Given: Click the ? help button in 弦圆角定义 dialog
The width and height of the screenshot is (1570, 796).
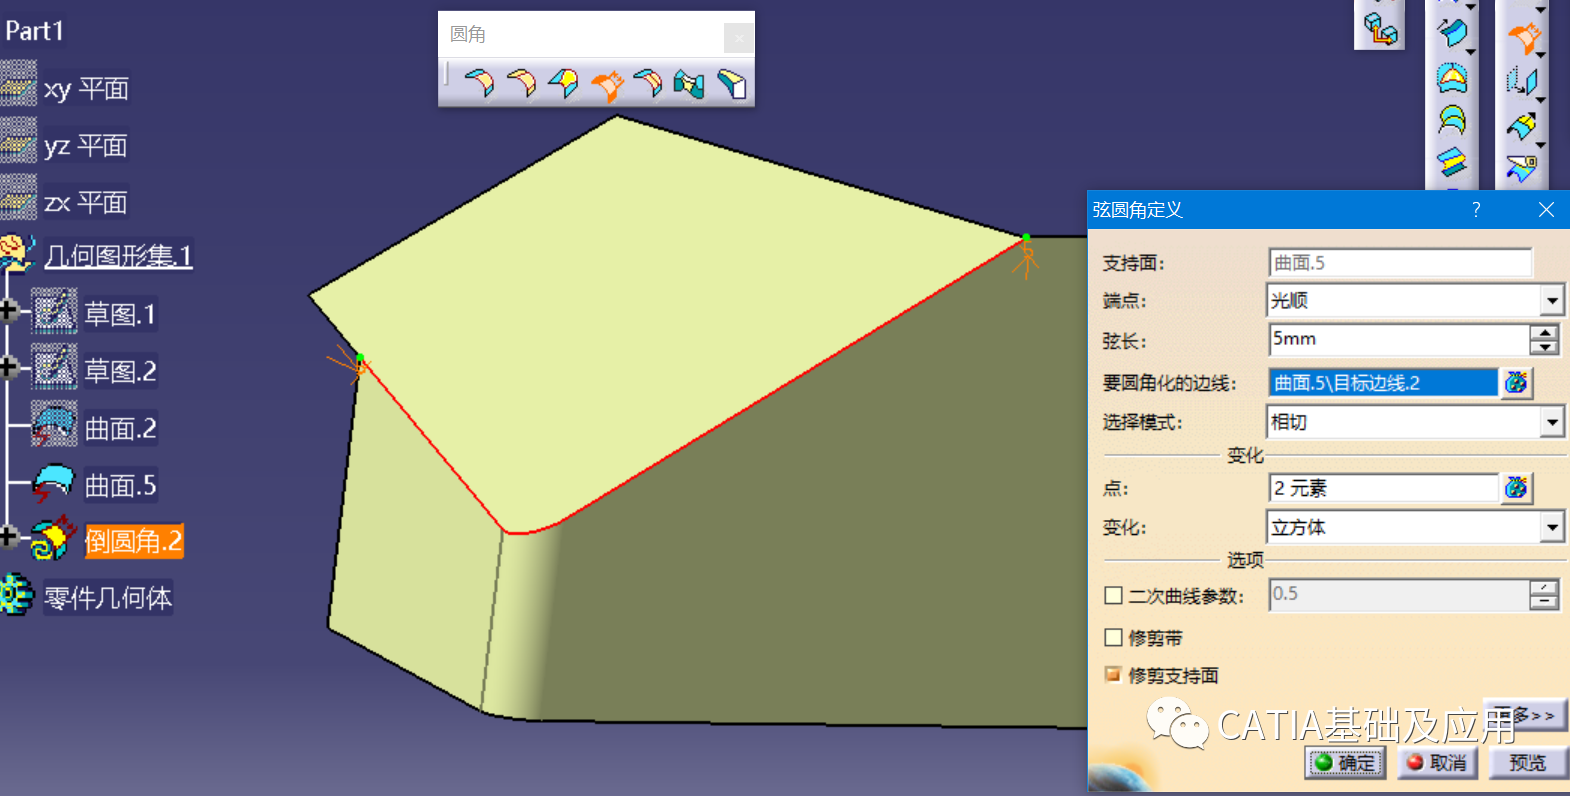Looking at the screenshot, I should point(1476,209).
